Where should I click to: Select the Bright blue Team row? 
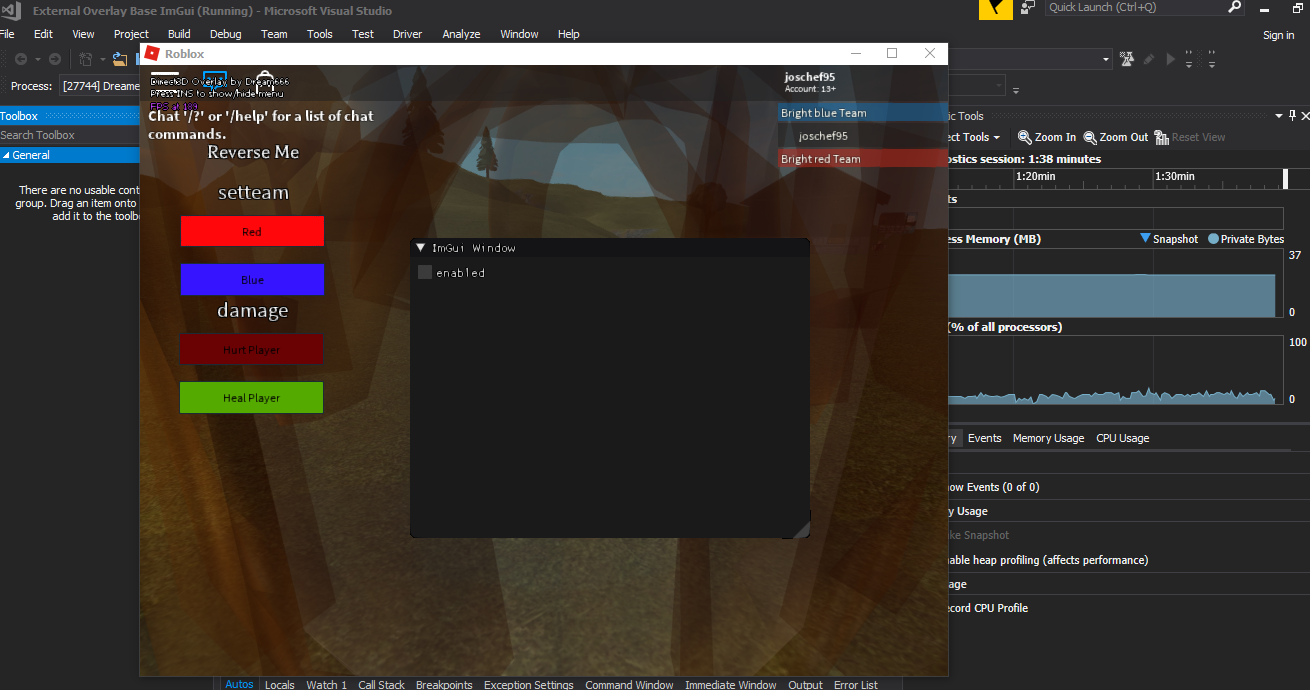click(x=862, y=113)
